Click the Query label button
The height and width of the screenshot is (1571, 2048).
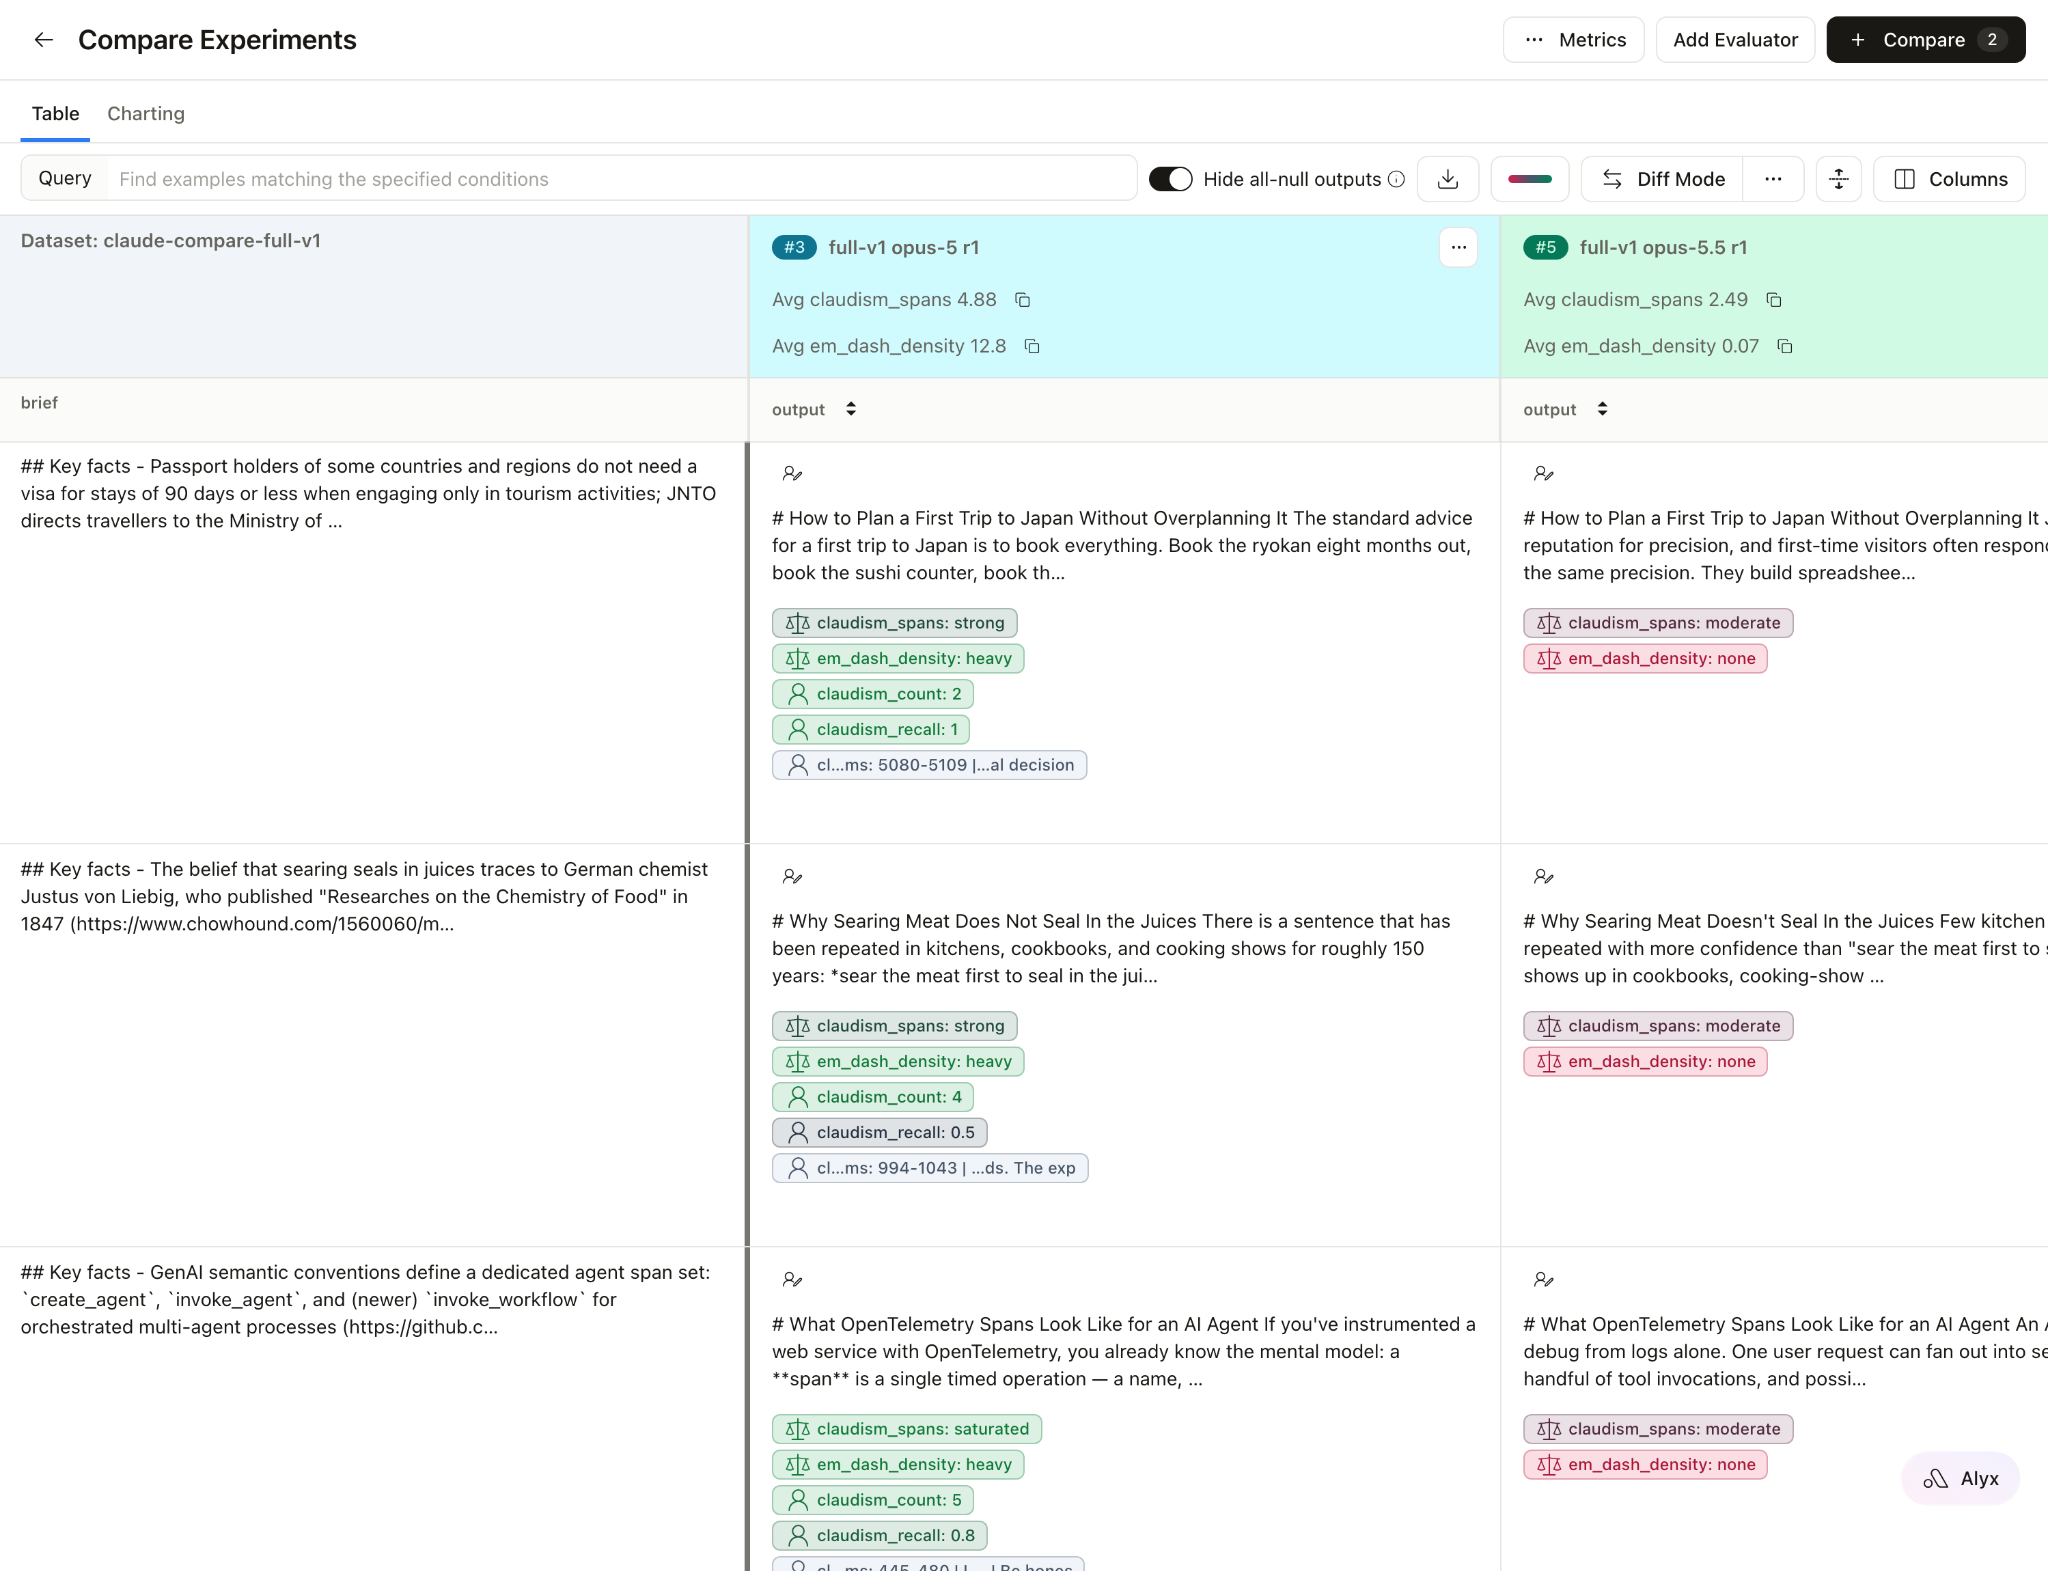(65, 178)
